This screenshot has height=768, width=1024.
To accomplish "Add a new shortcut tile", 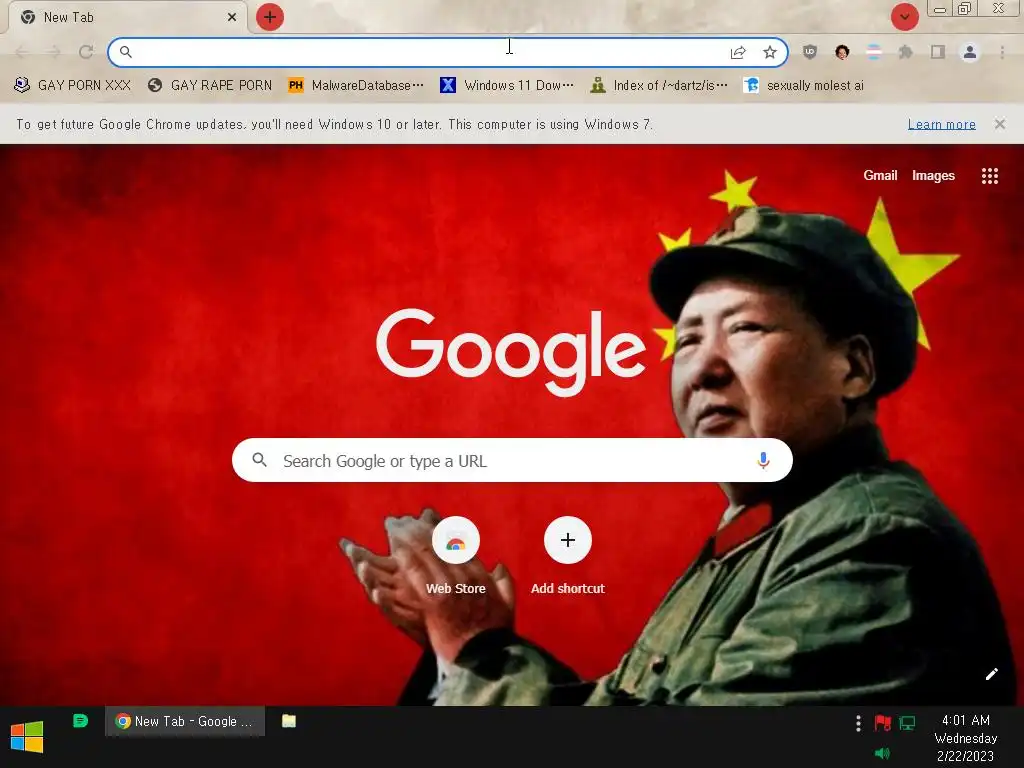I will pyautogui.click(x=568, y=555).
